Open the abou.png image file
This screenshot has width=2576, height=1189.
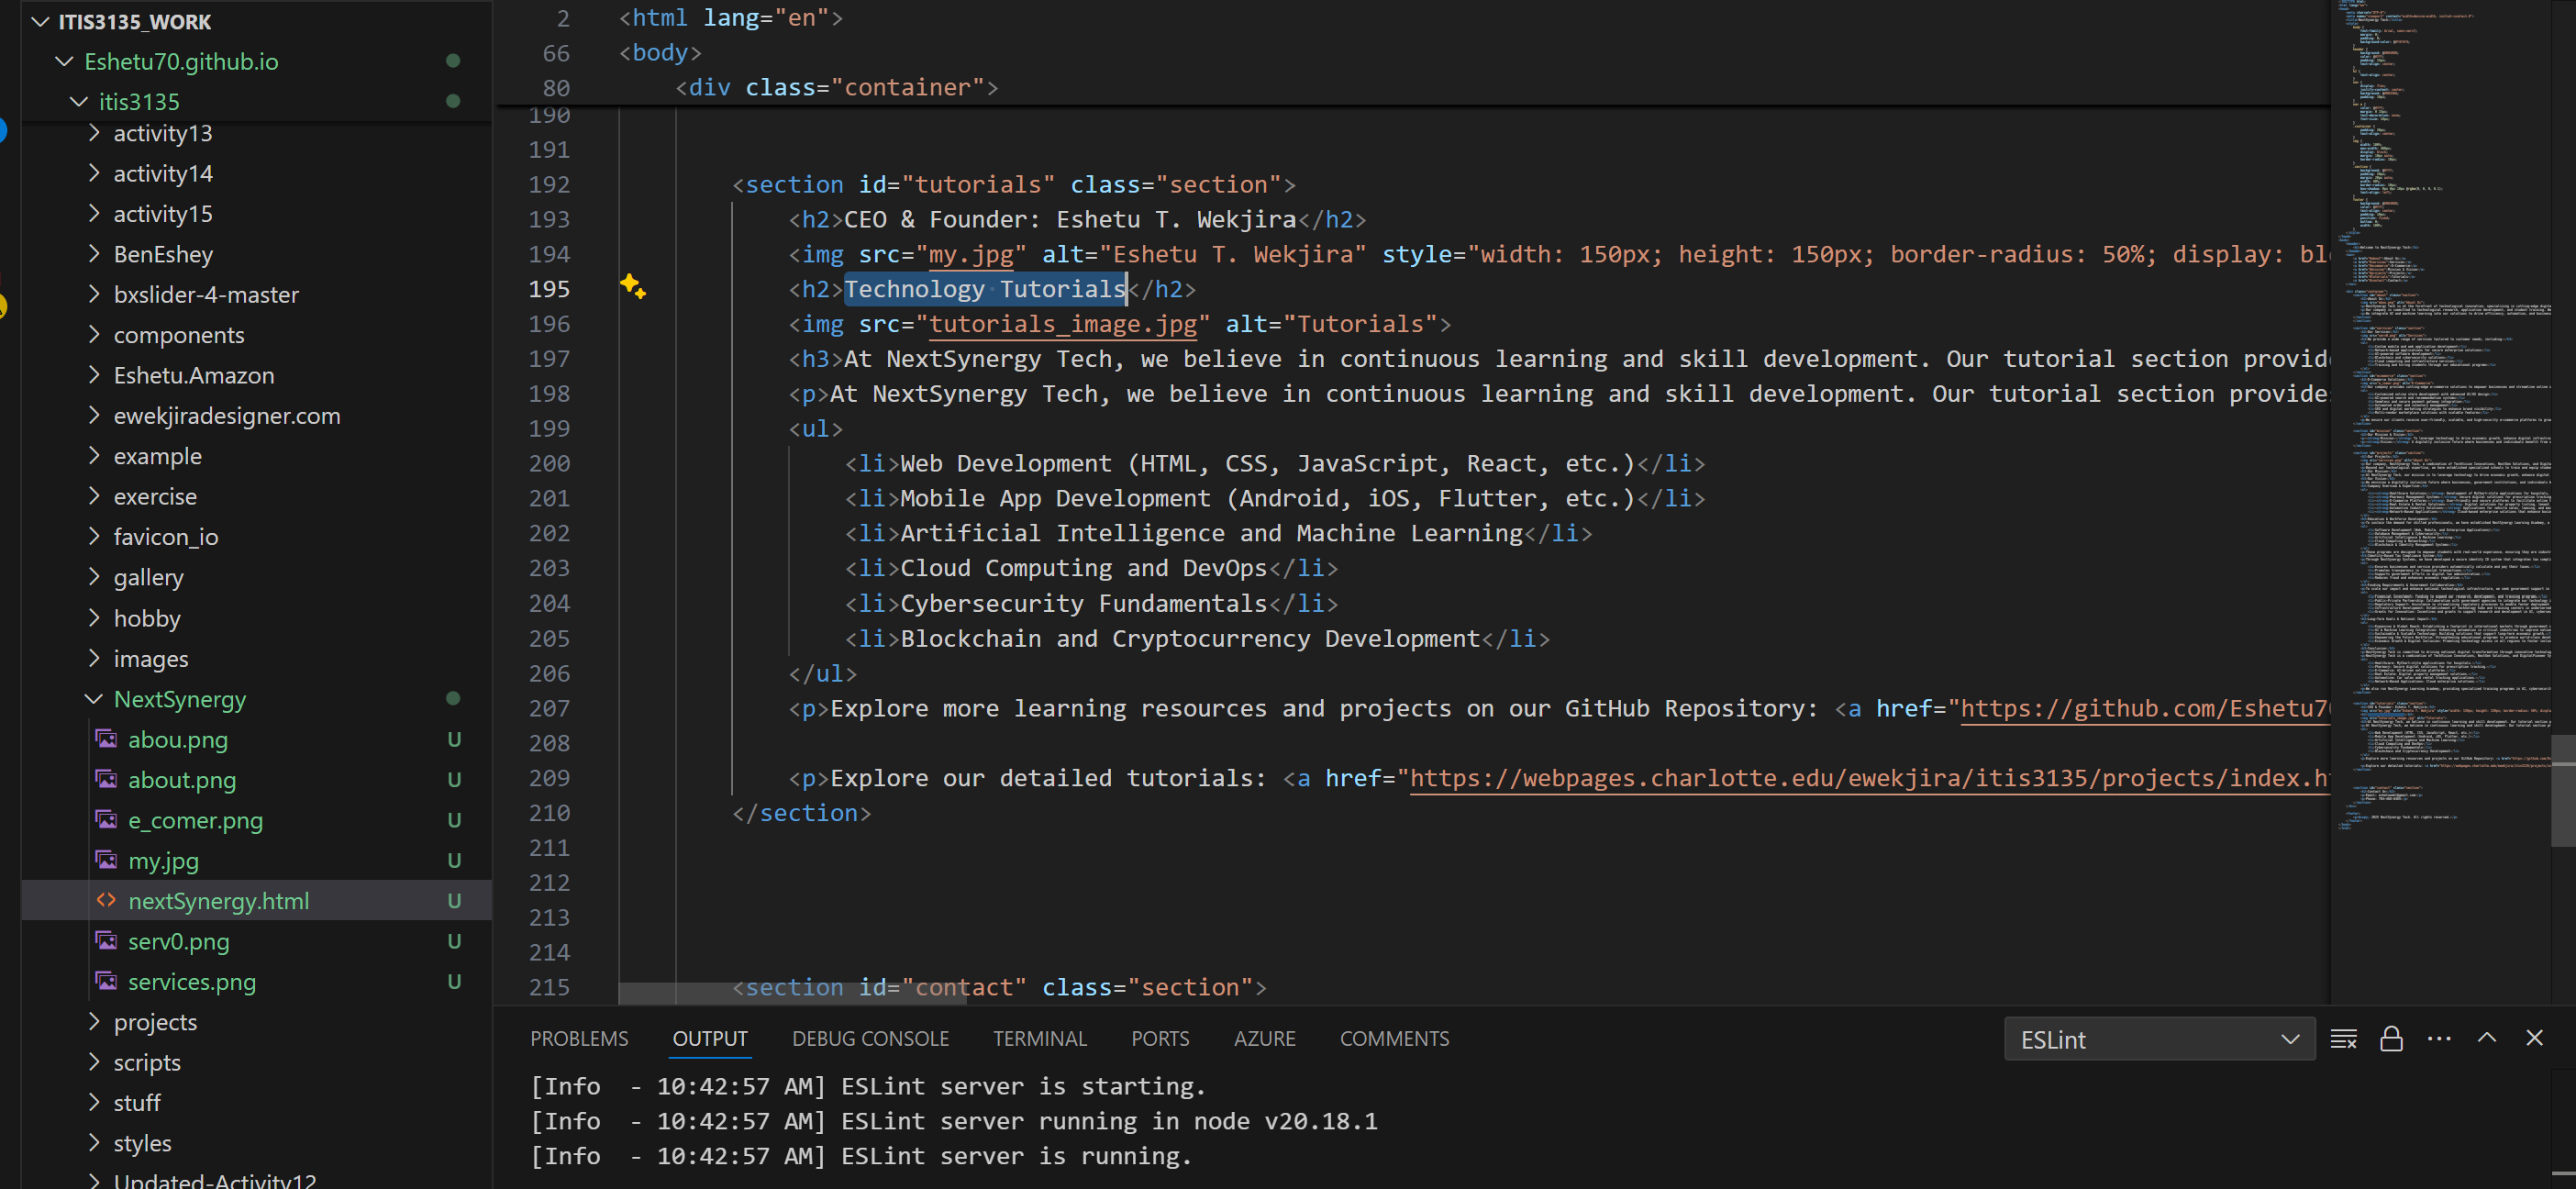click(x=257, y=739)
